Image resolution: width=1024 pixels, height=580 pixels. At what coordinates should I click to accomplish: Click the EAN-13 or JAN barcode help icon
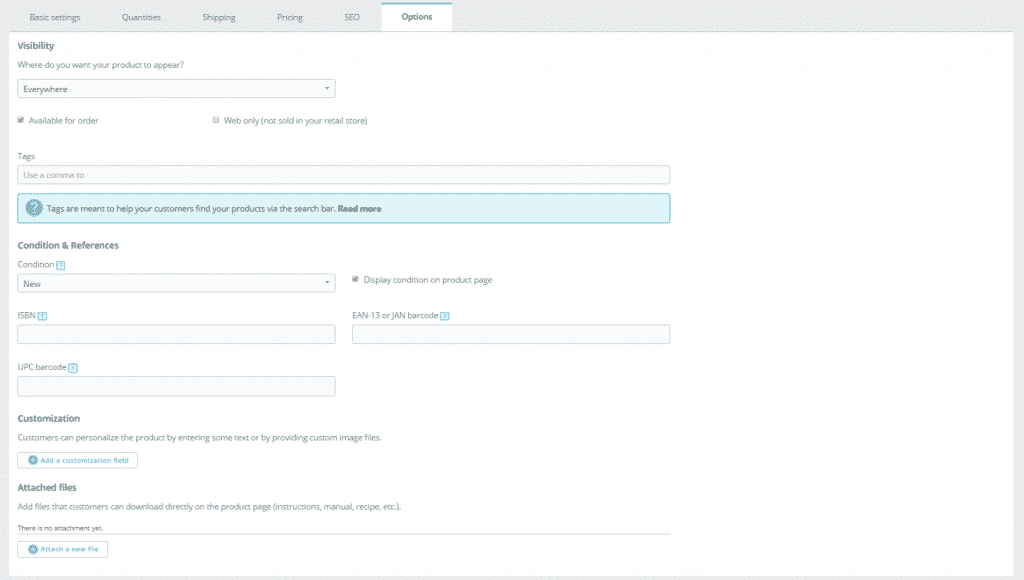coord(443,315)
